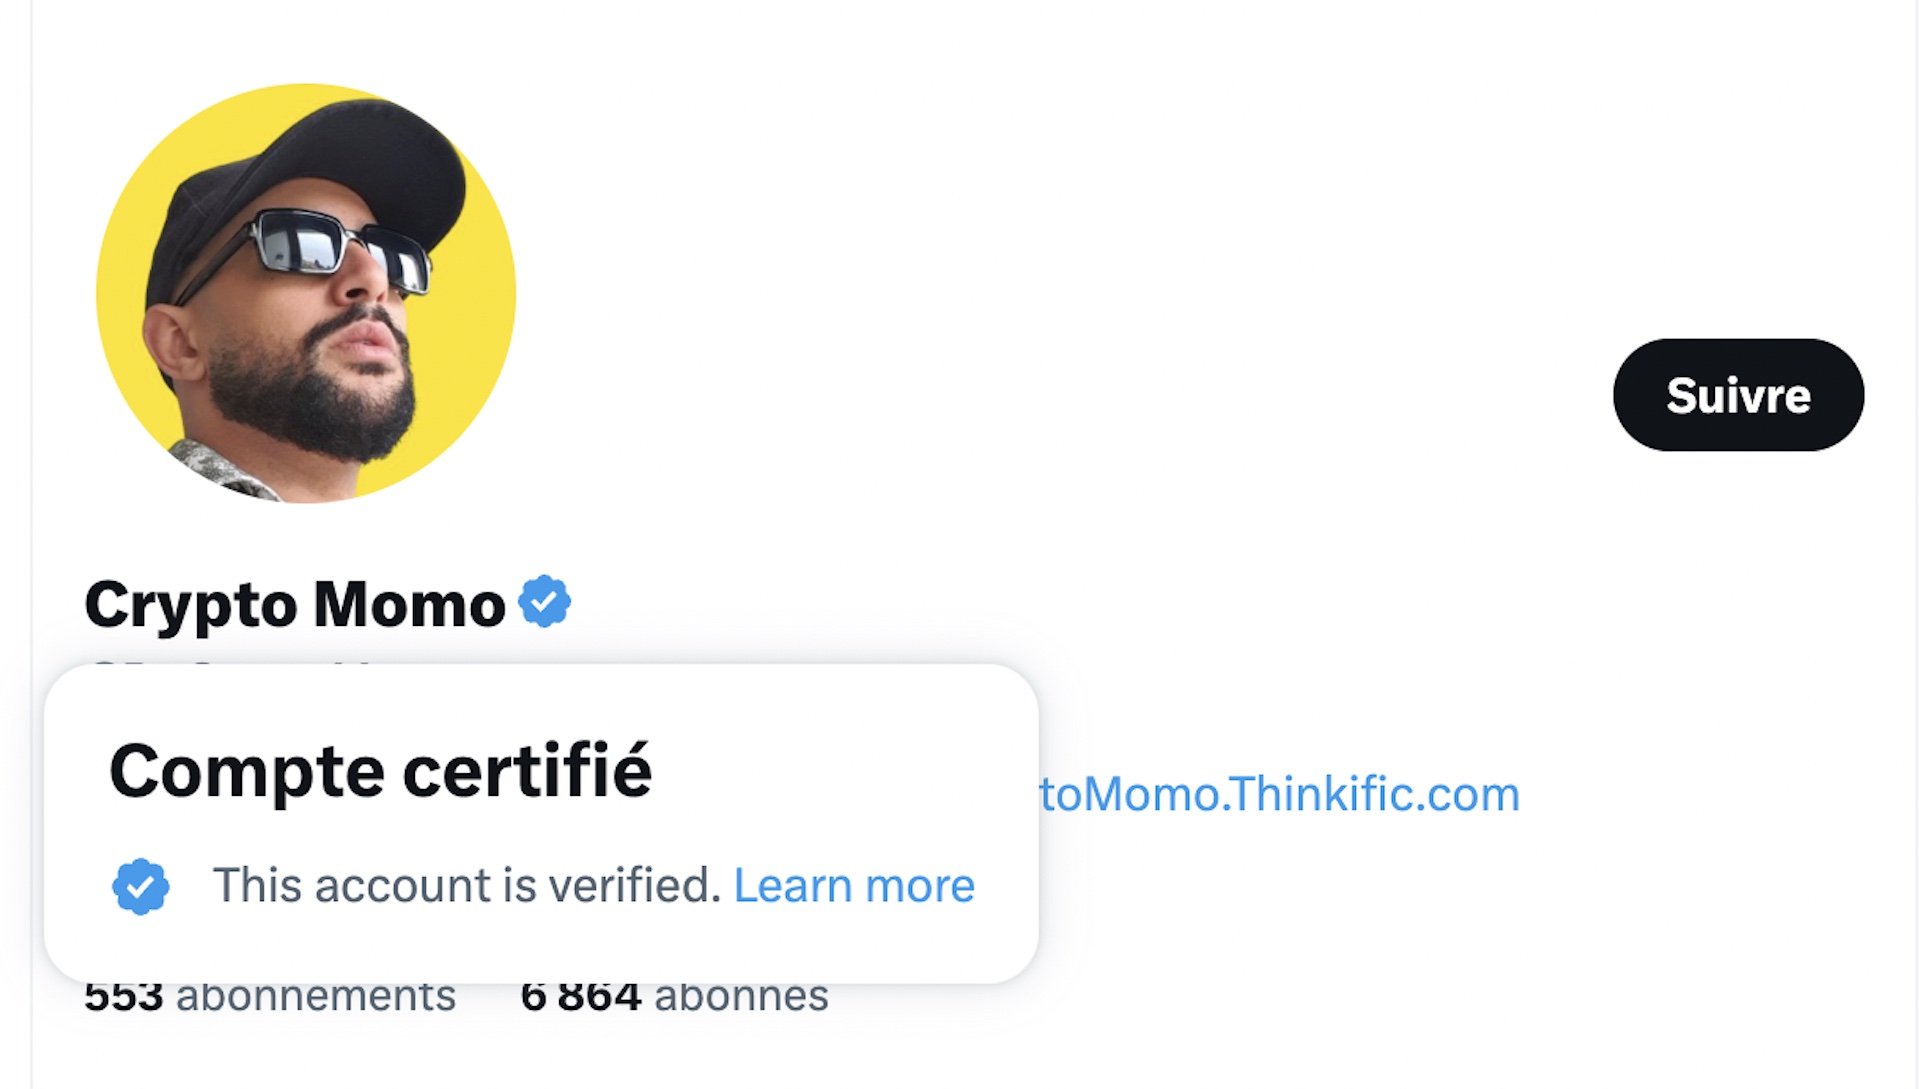The height and width of the screenshot is (1089, 1920).
Task: Open the Thinkific.com website link
Action: pyautogui.click(x=1278, y=795)
